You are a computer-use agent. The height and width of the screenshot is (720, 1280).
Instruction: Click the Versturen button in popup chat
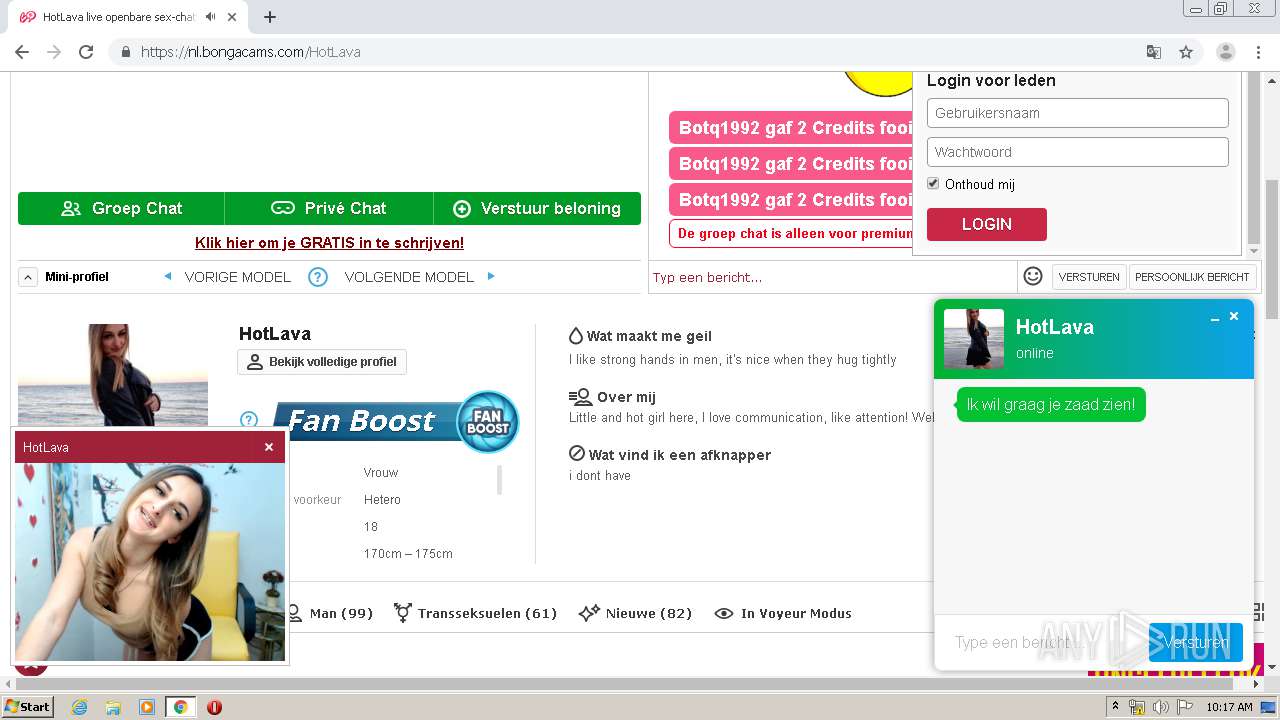(1196, 642)
